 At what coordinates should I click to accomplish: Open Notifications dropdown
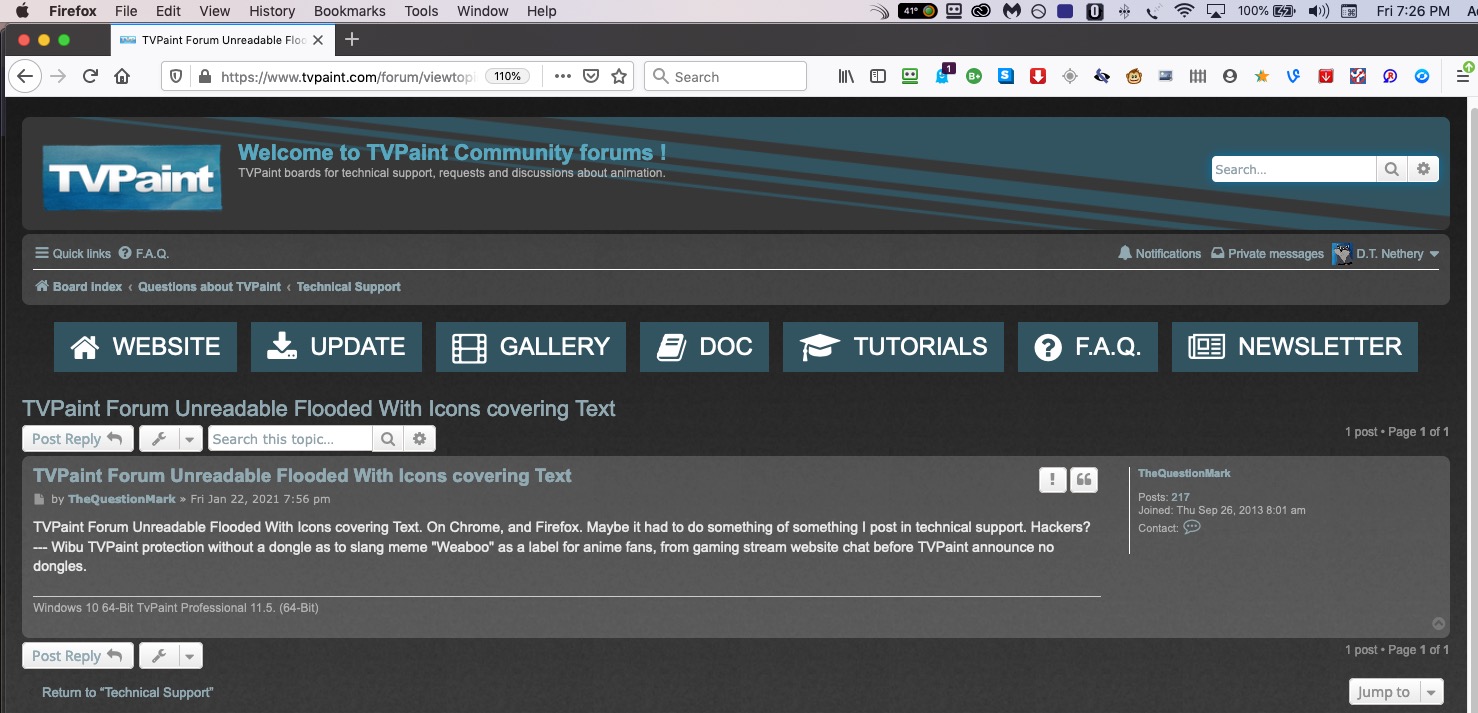click(1160, 254)
